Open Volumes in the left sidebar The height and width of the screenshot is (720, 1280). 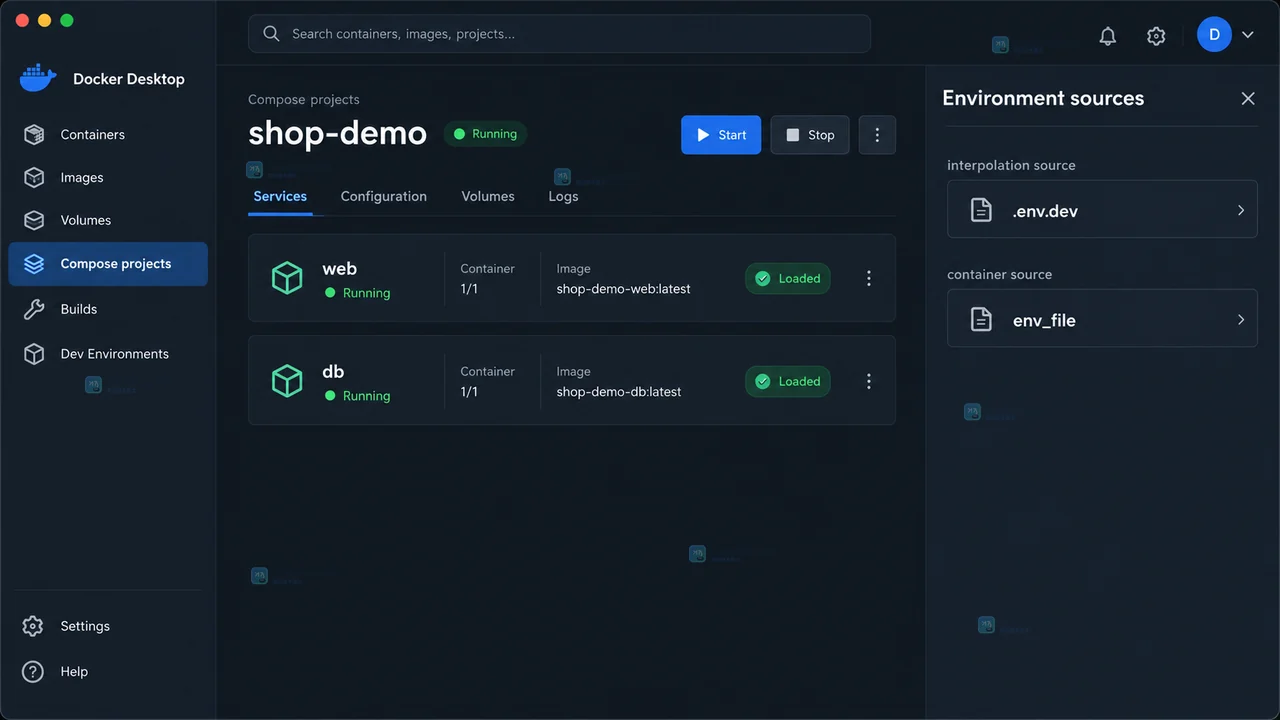coord(108,220)
